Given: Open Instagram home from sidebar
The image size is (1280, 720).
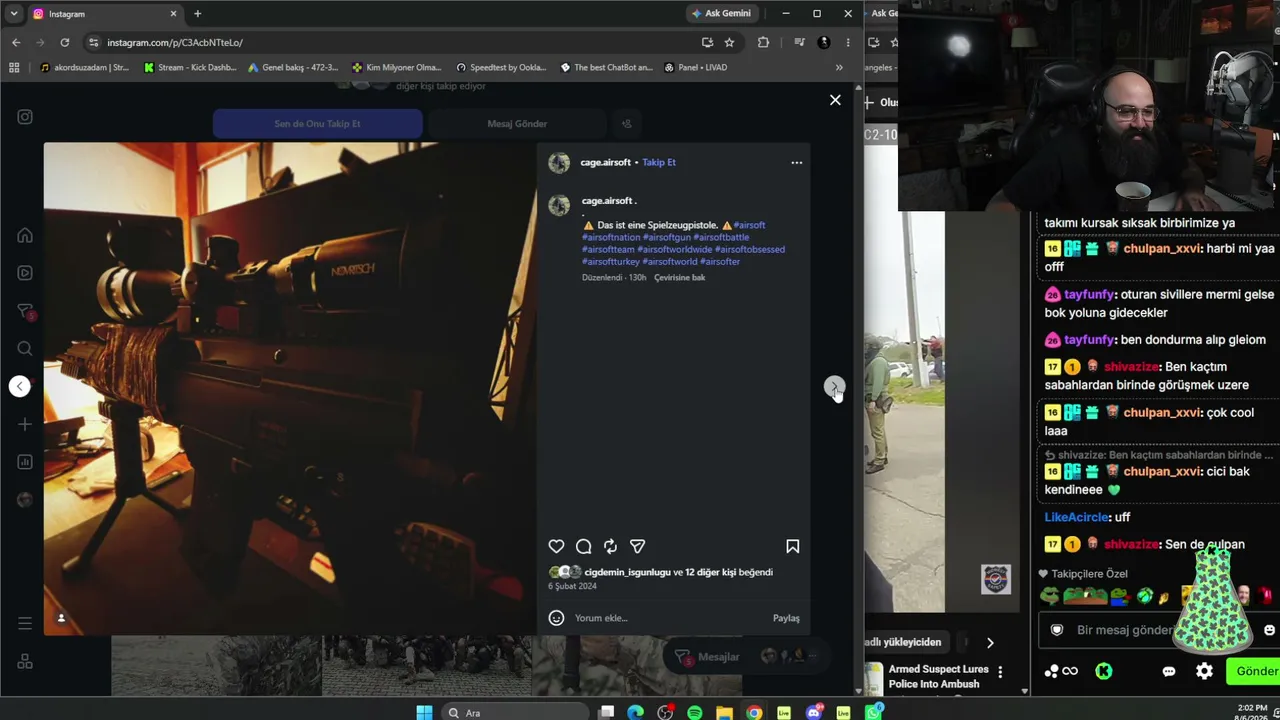Looking at the screenshot, I should click(25, 236).
